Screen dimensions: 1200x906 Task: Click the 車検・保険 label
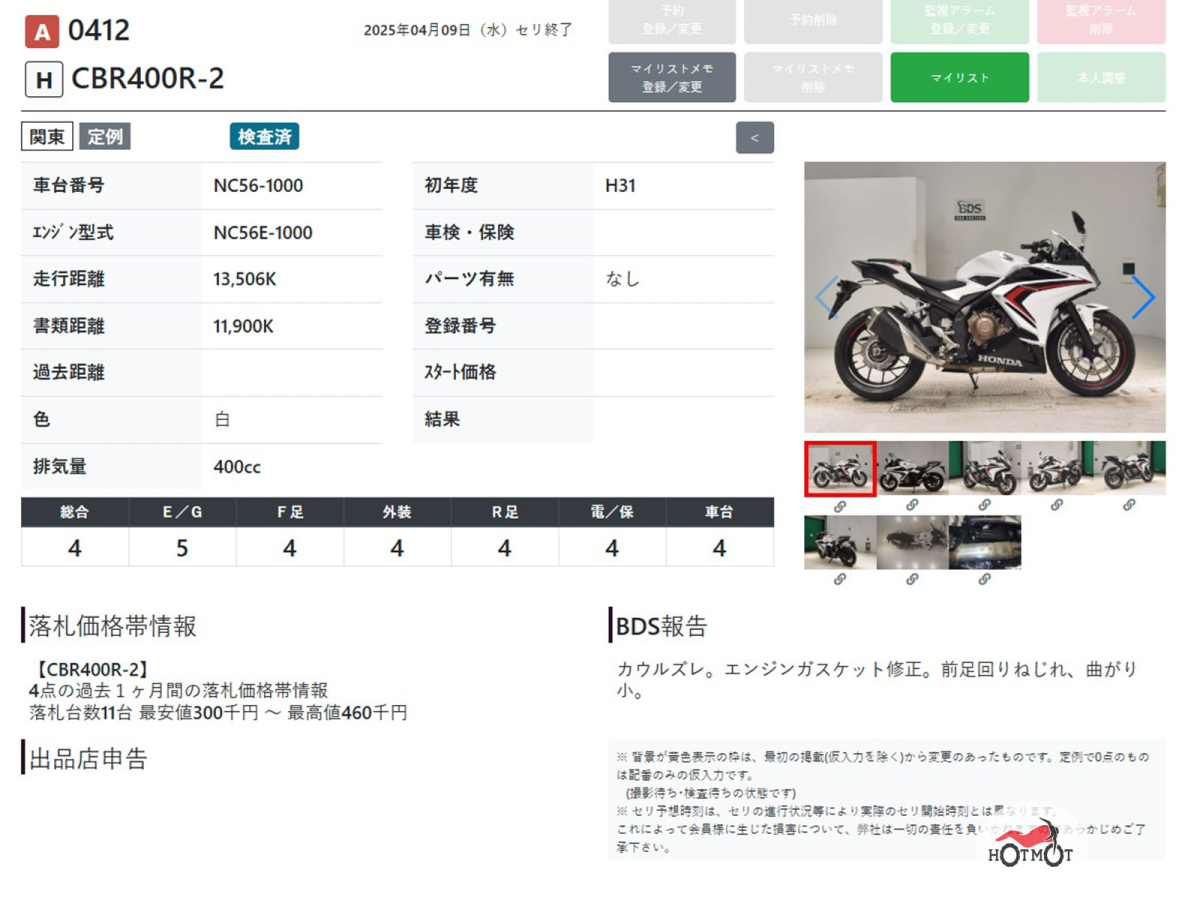pos(469,233)
